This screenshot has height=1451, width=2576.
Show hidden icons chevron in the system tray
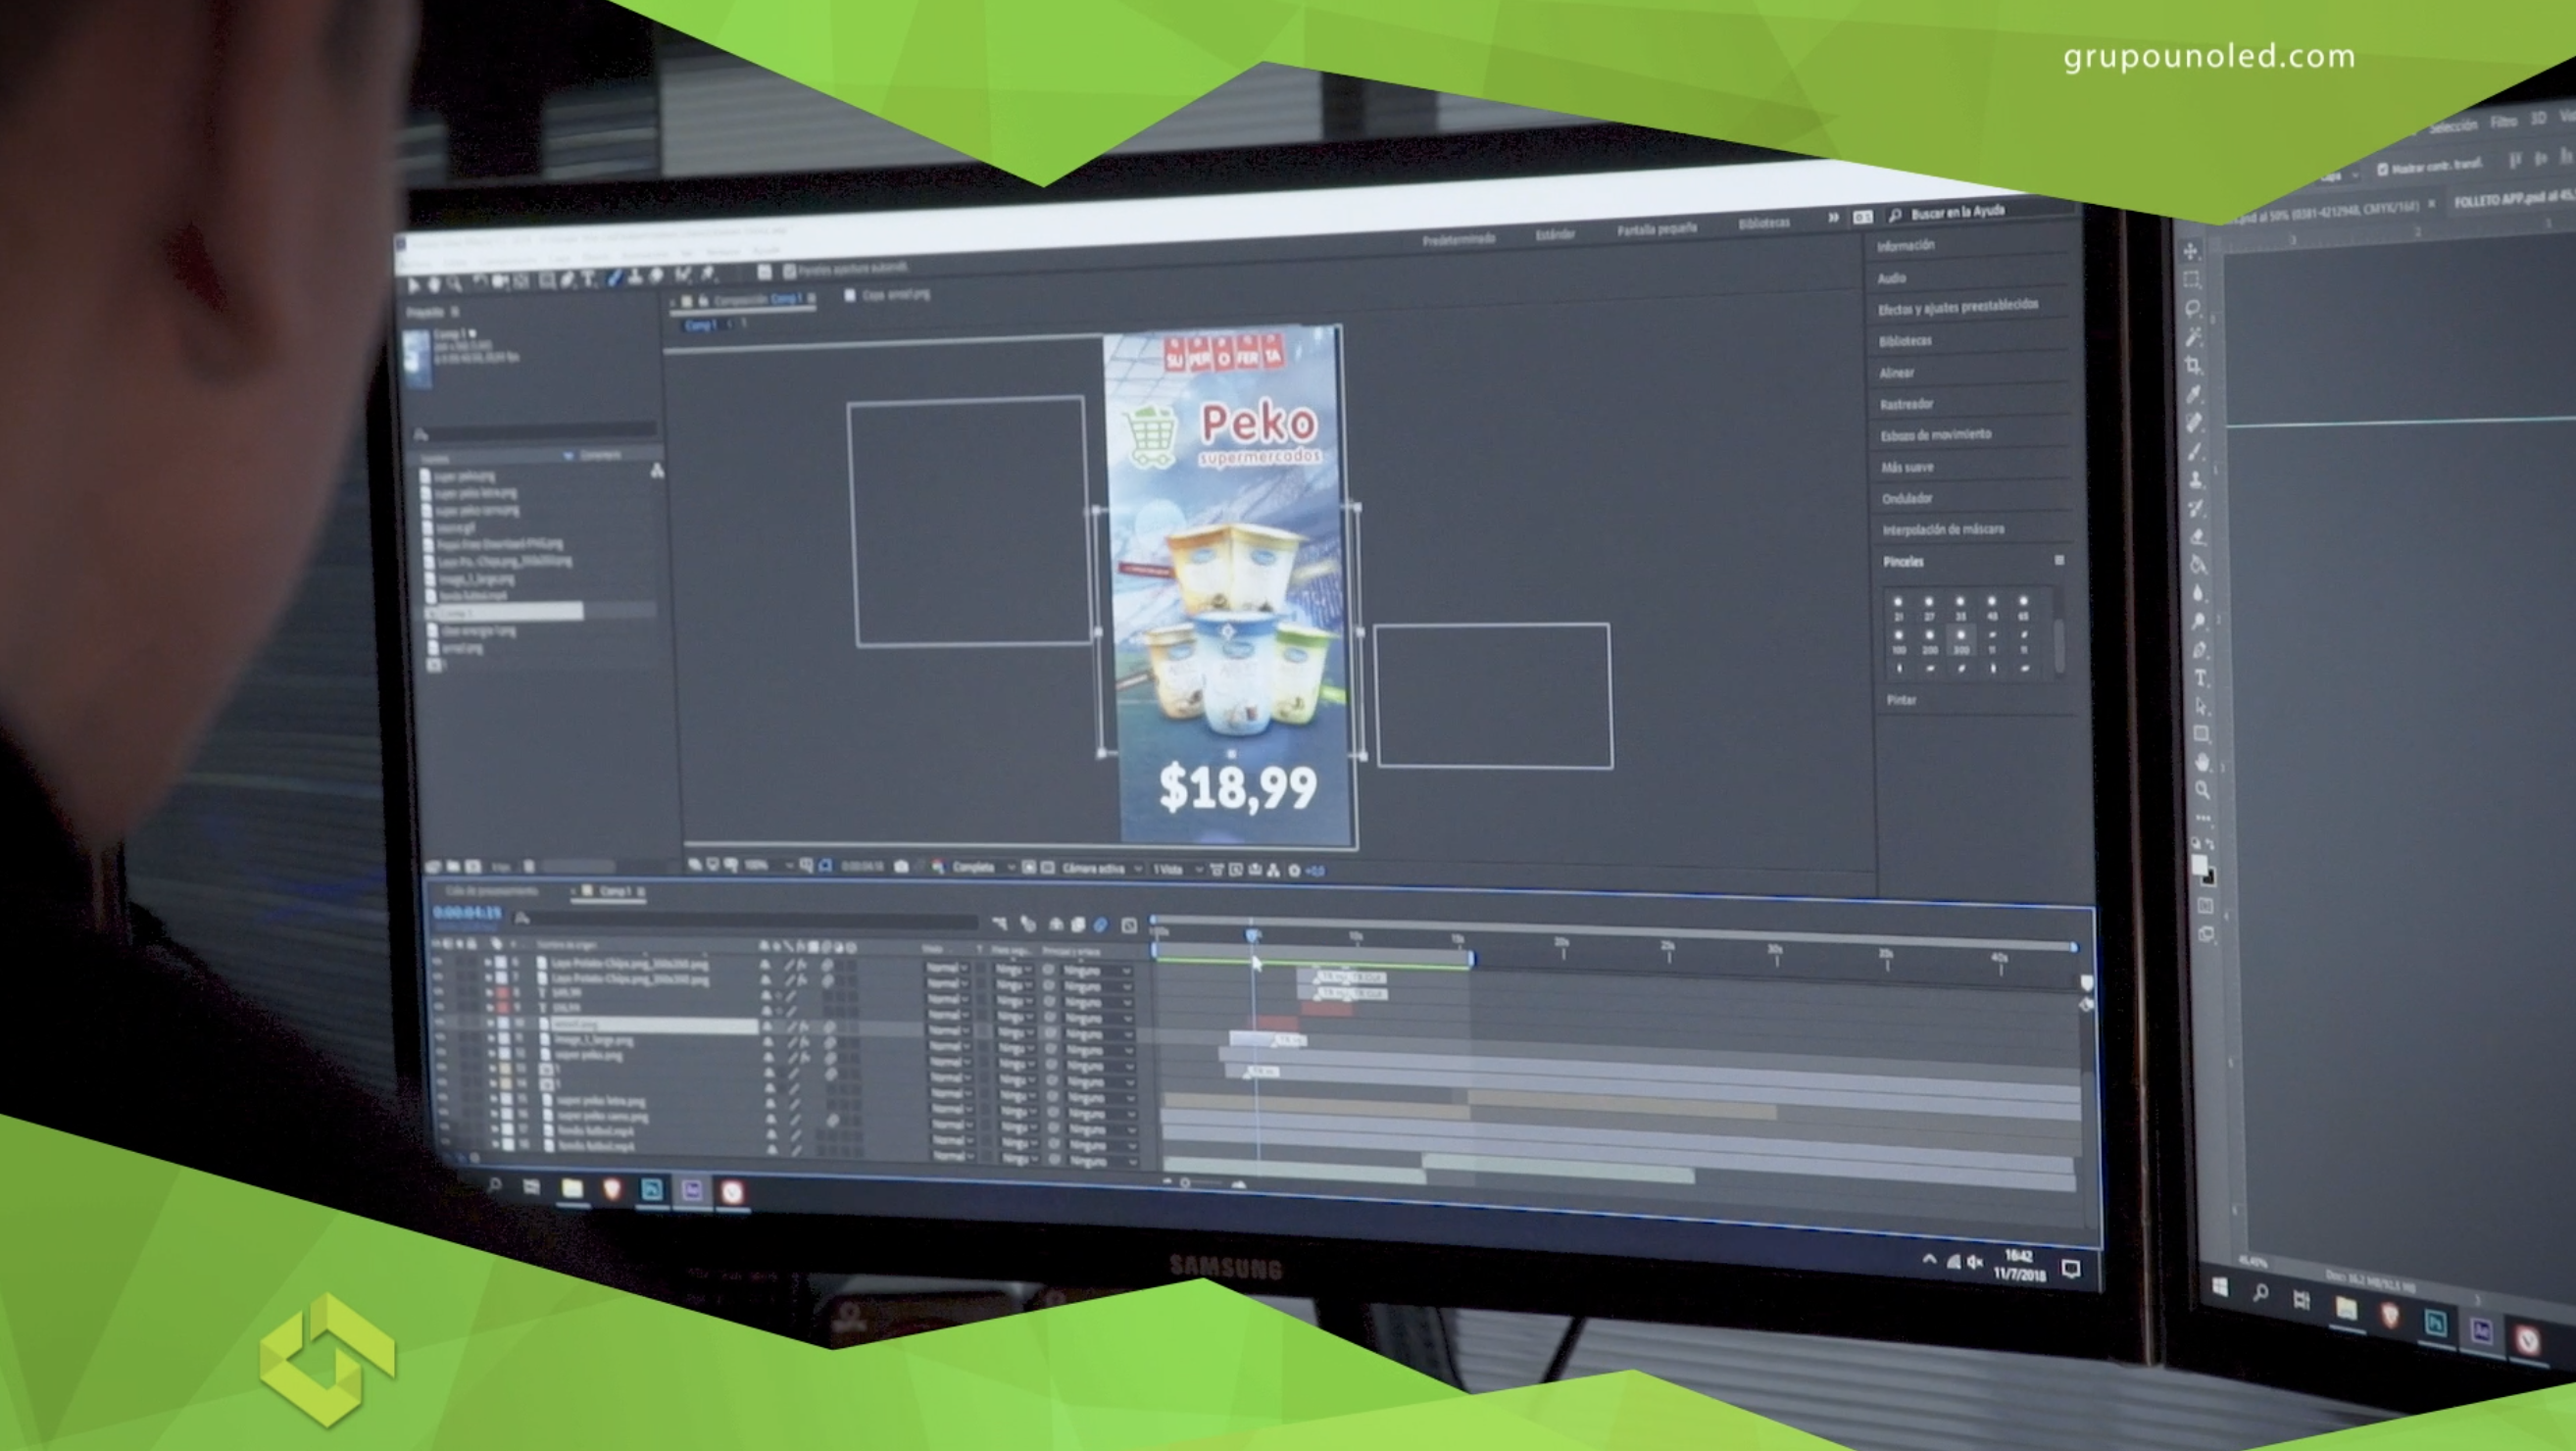point(1929,1259)
